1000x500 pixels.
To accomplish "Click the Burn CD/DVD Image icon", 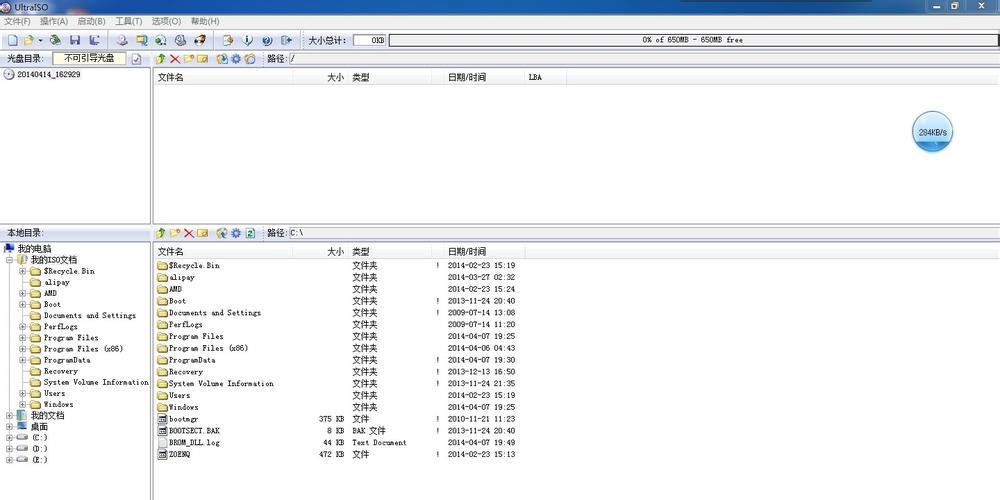I will (200, 40).
